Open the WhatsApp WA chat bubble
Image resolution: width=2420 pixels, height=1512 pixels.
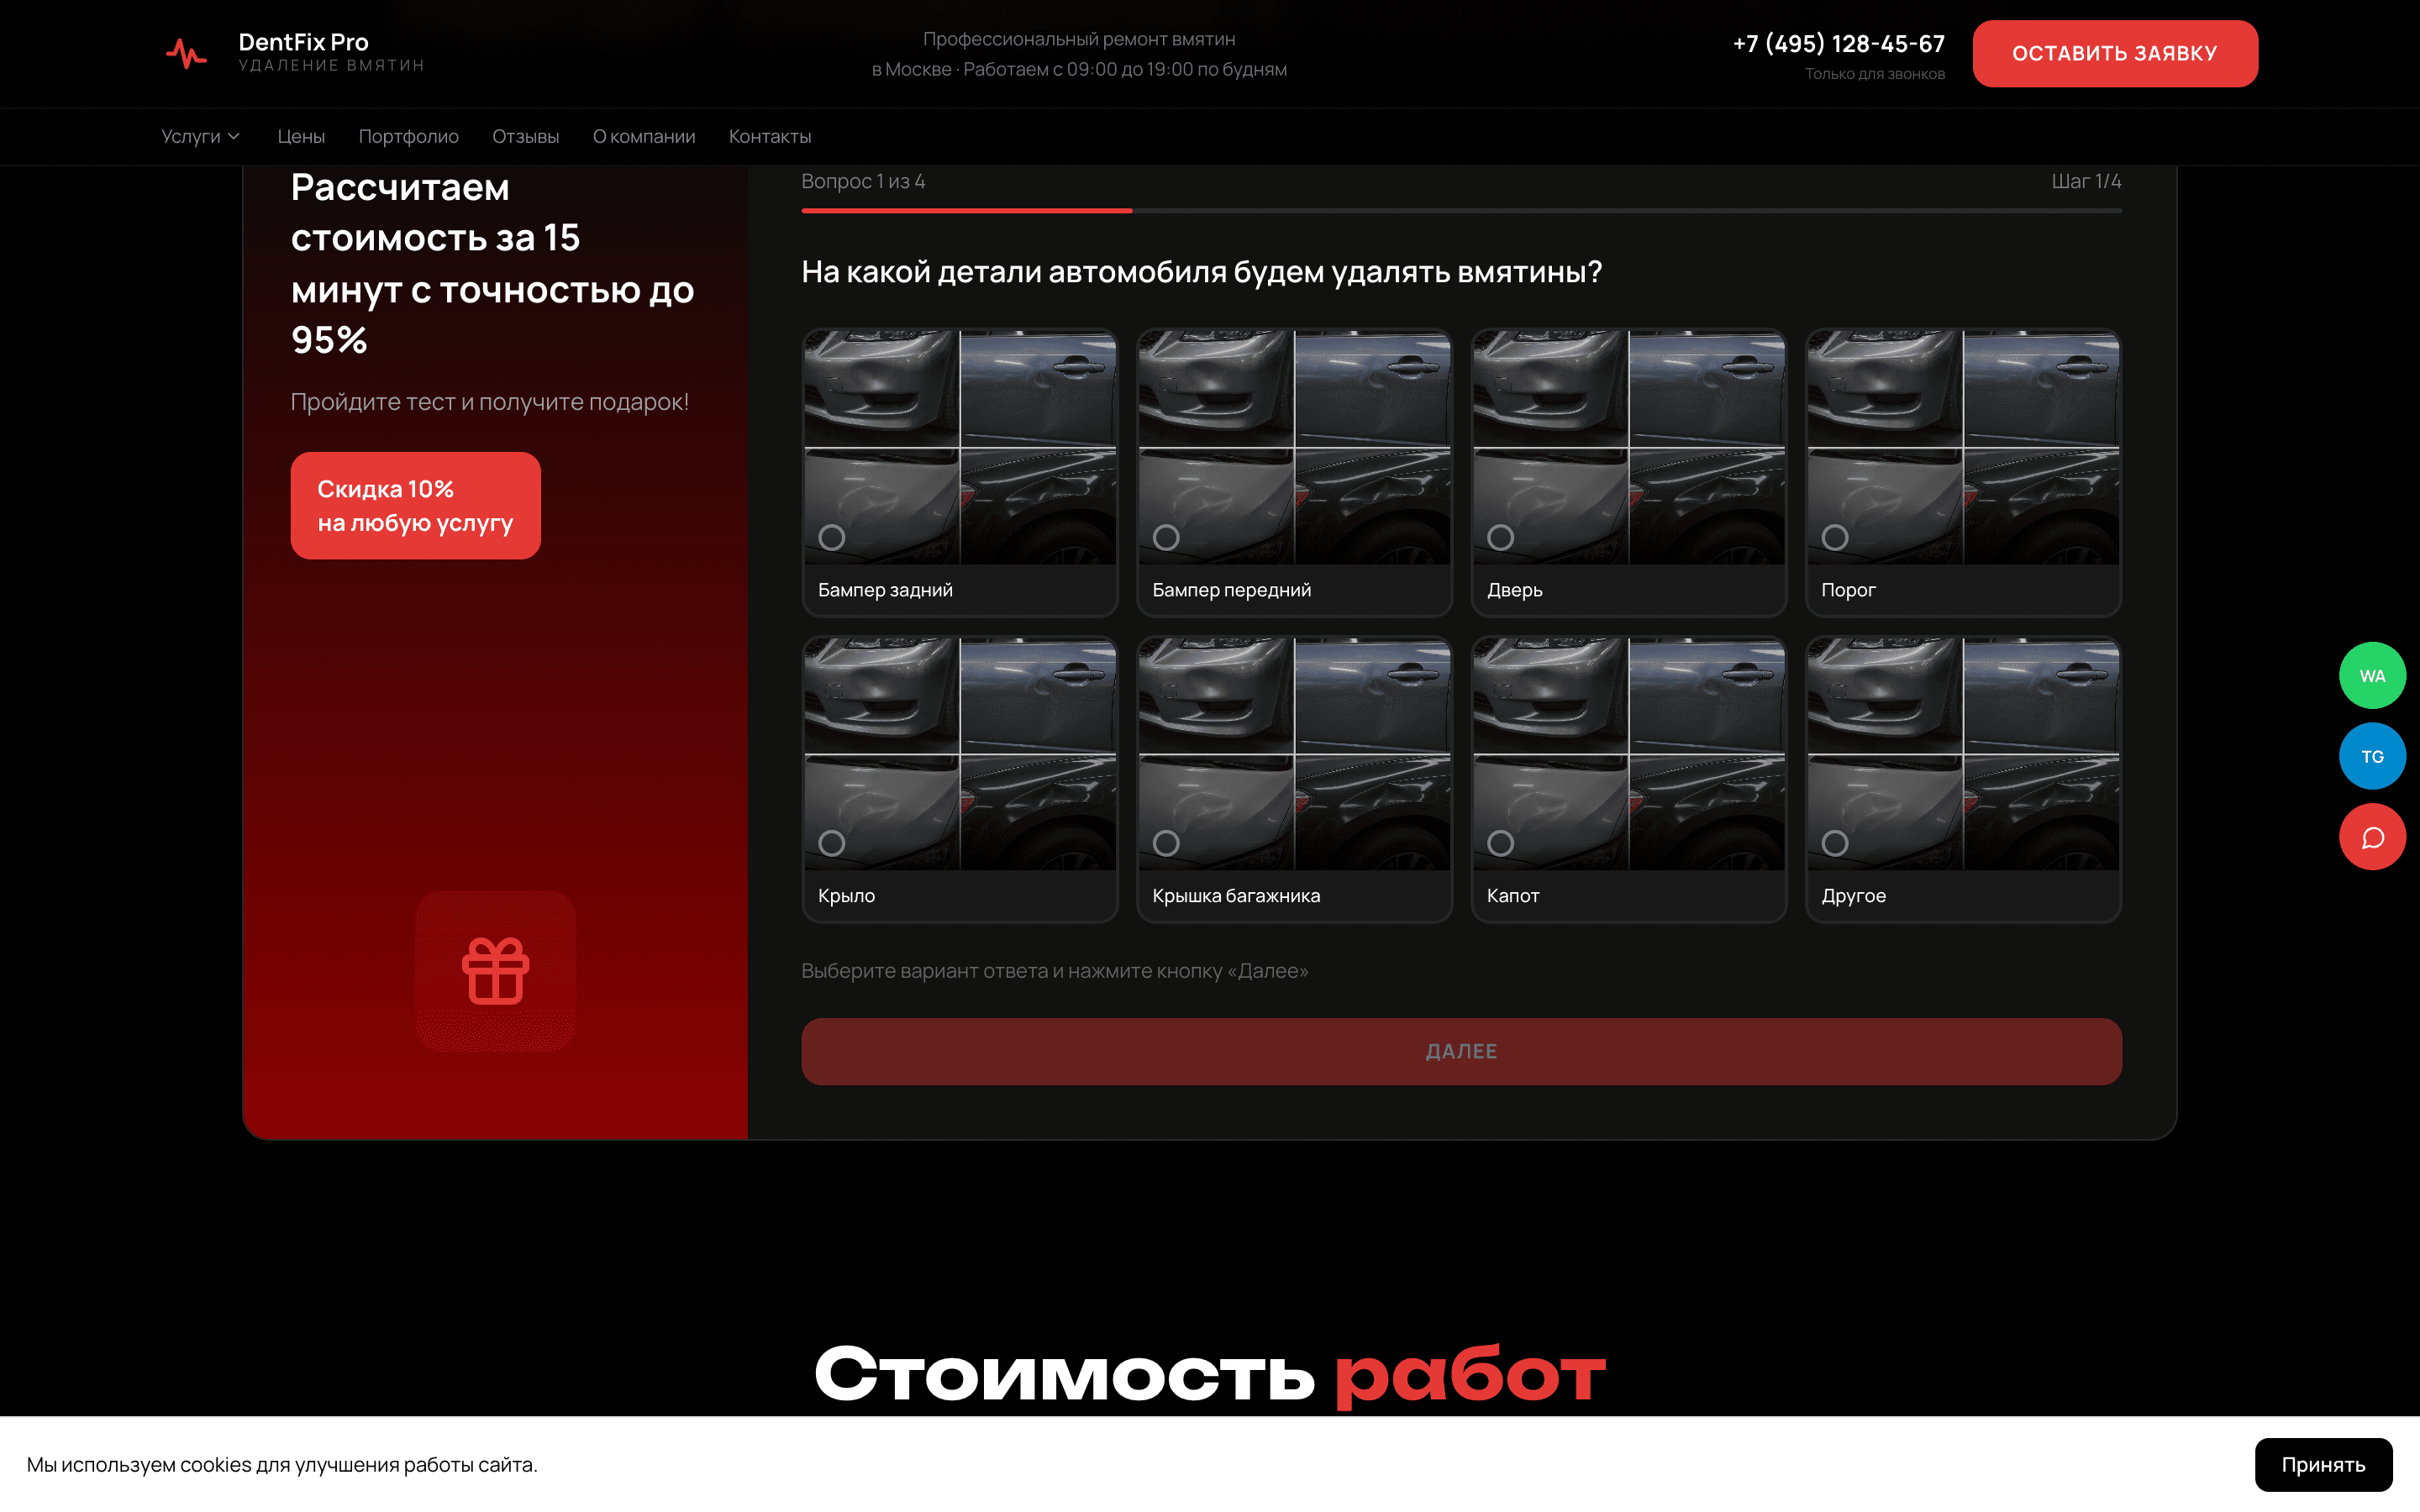2372,676
